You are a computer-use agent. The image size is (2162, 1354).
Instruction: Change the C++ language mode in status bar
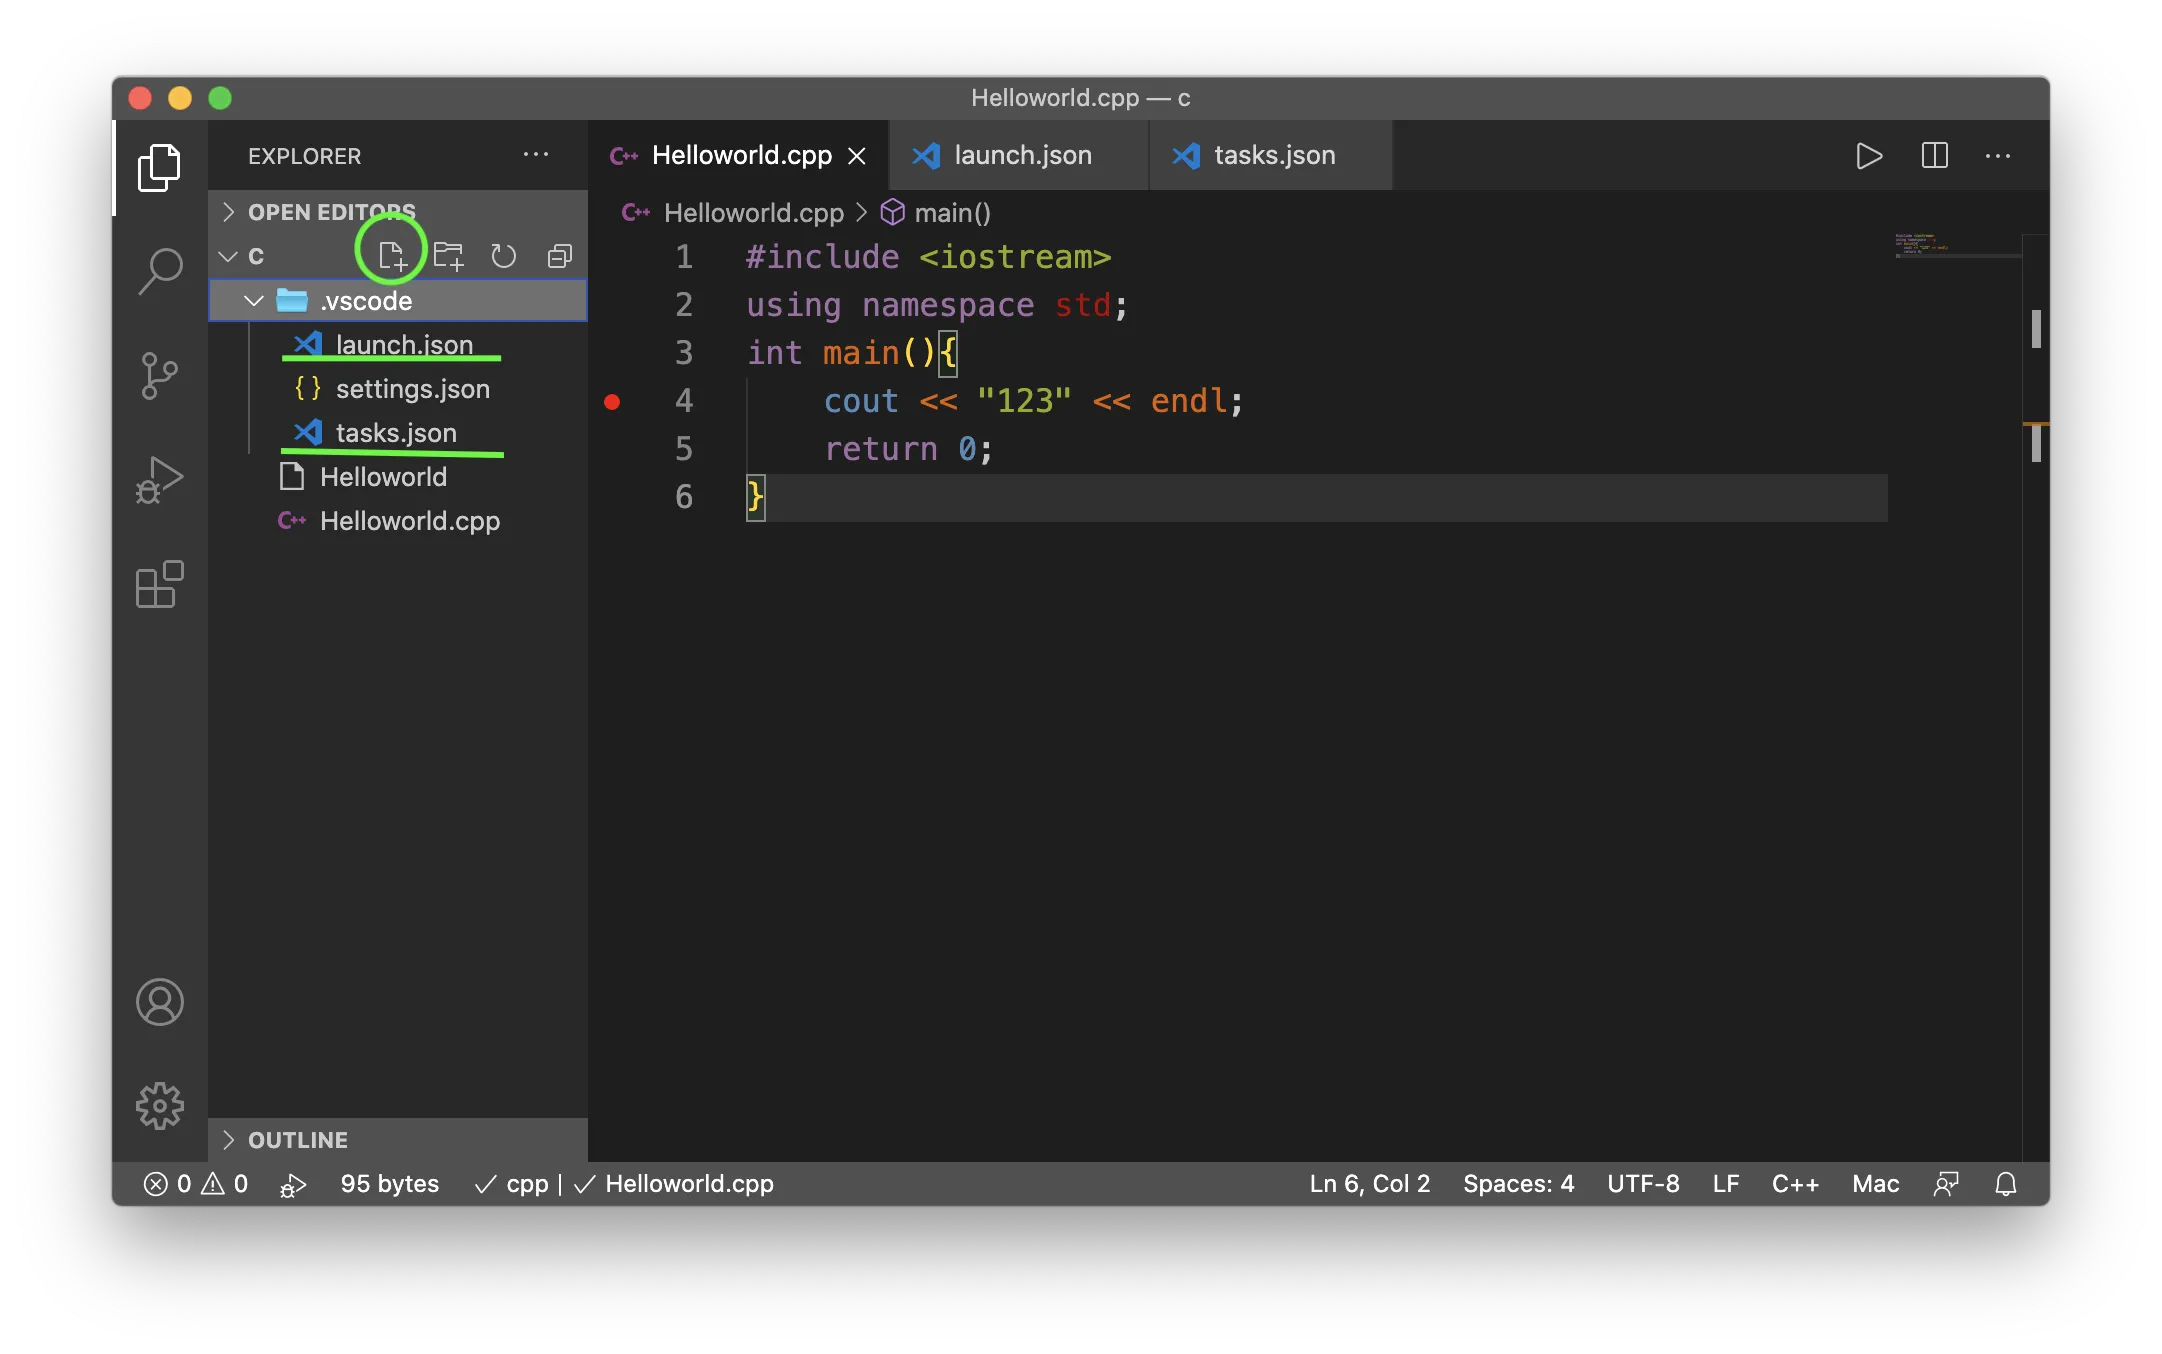click(x=1794, y=1184)
